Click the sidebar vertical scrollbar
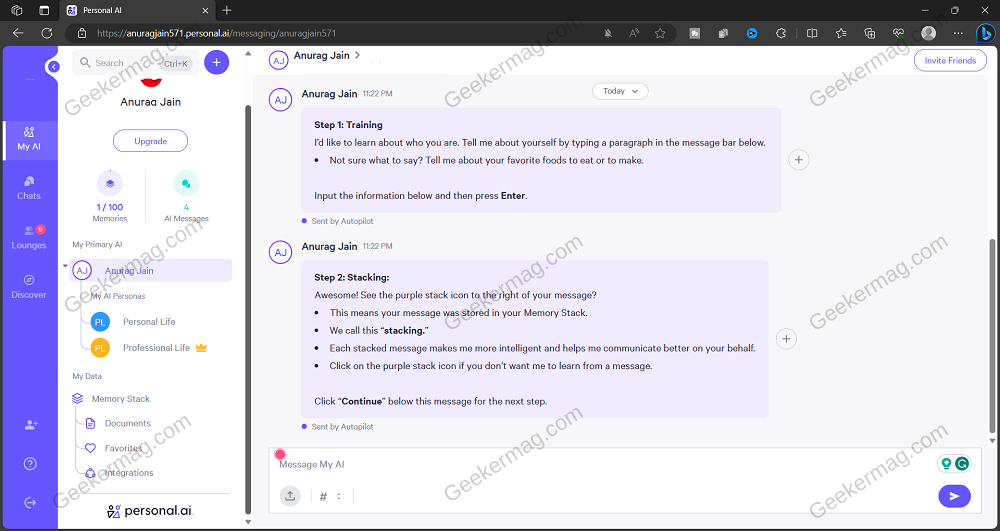Image resolution: width=1000 pixels, height=531 pixels. pyautogui.click(x=248, y=309)
